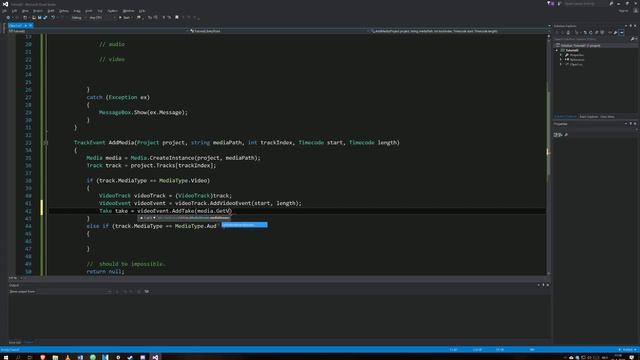The width and height of the screenshot is (640, 360).
Task: Expand the Class1.cs node in Solution Explorer
Action: pos(561,64)
